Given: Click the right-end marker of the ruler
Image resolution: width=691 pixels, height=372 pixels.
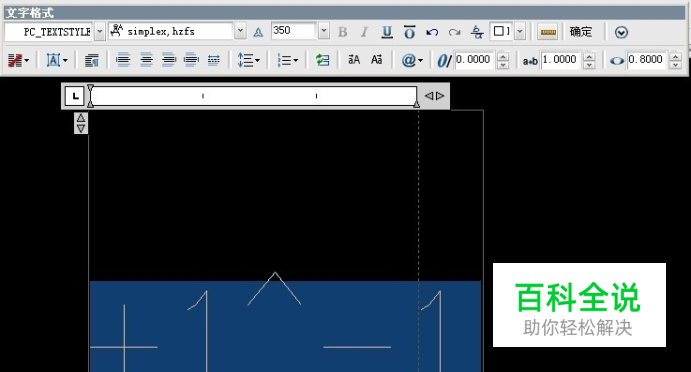Looking at the screenshot, I should (416, 104).
